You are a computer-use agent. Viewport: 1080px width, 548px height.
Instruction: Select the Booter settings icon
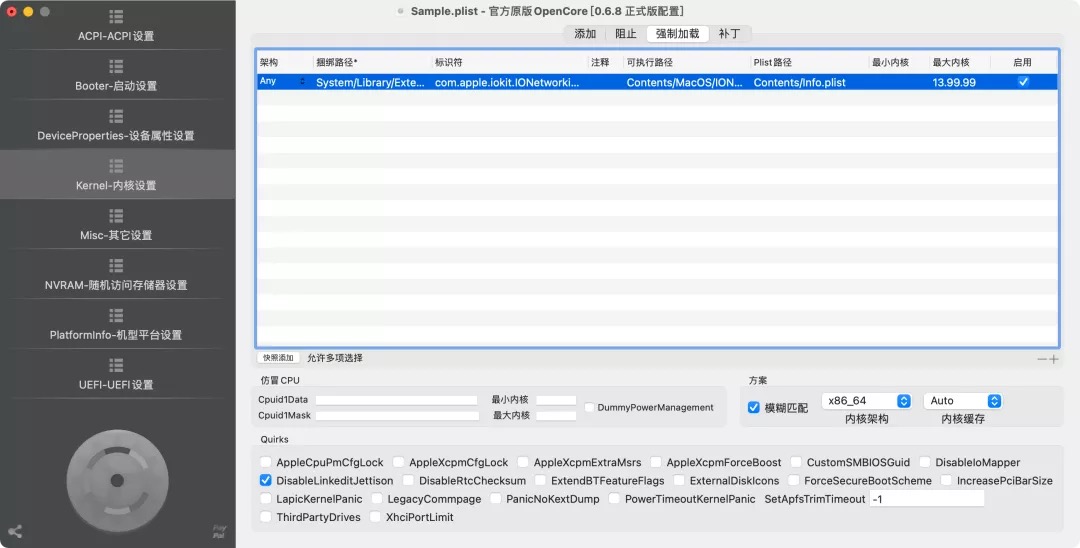coord(116,66)
